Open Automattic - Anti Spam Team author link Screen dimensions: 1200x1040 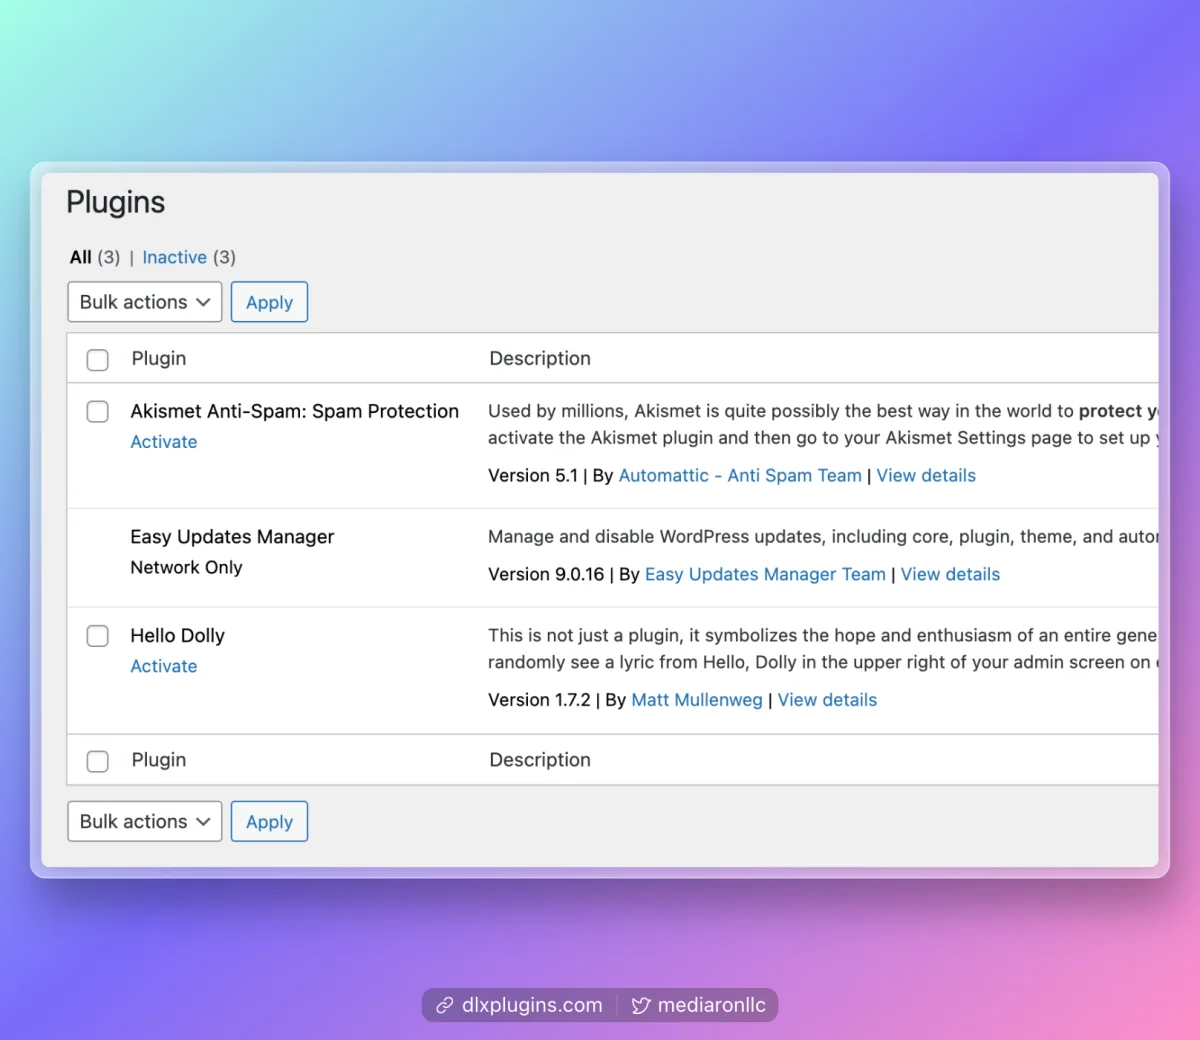click(x=740, y=476)
